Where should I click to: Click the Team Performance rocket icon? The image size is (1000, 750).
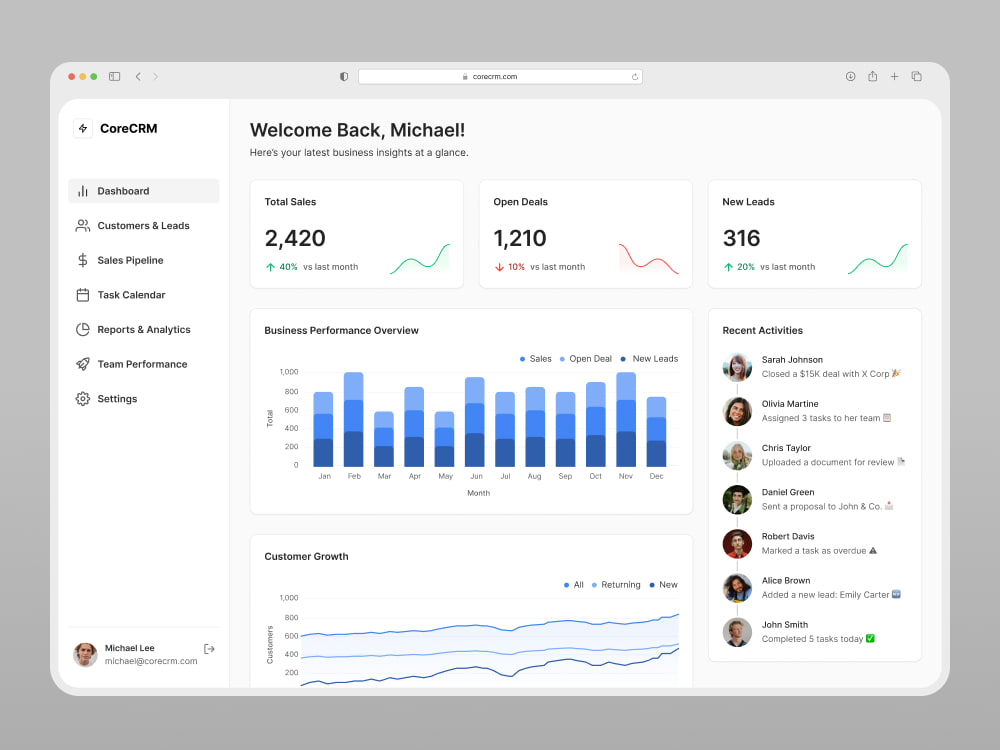click(83, 364)
